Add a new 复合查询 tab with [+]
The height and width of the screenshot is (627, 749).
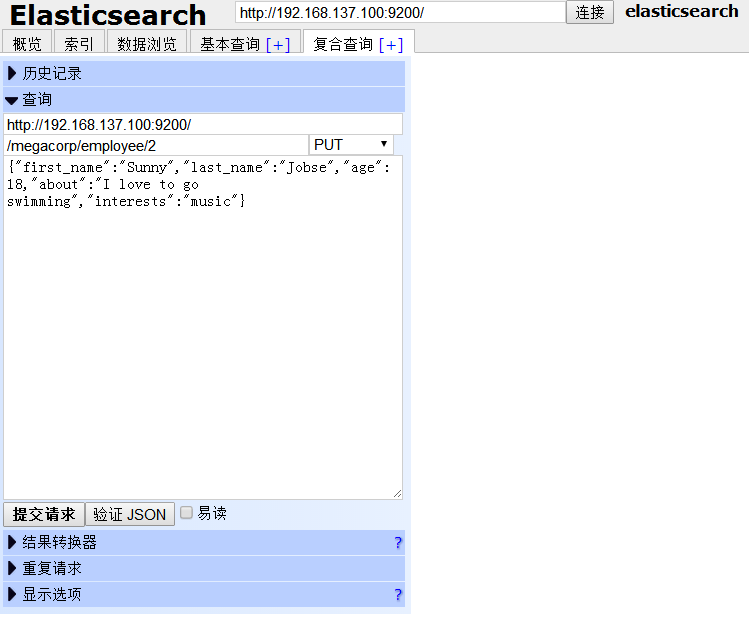[x=391, y=45]
